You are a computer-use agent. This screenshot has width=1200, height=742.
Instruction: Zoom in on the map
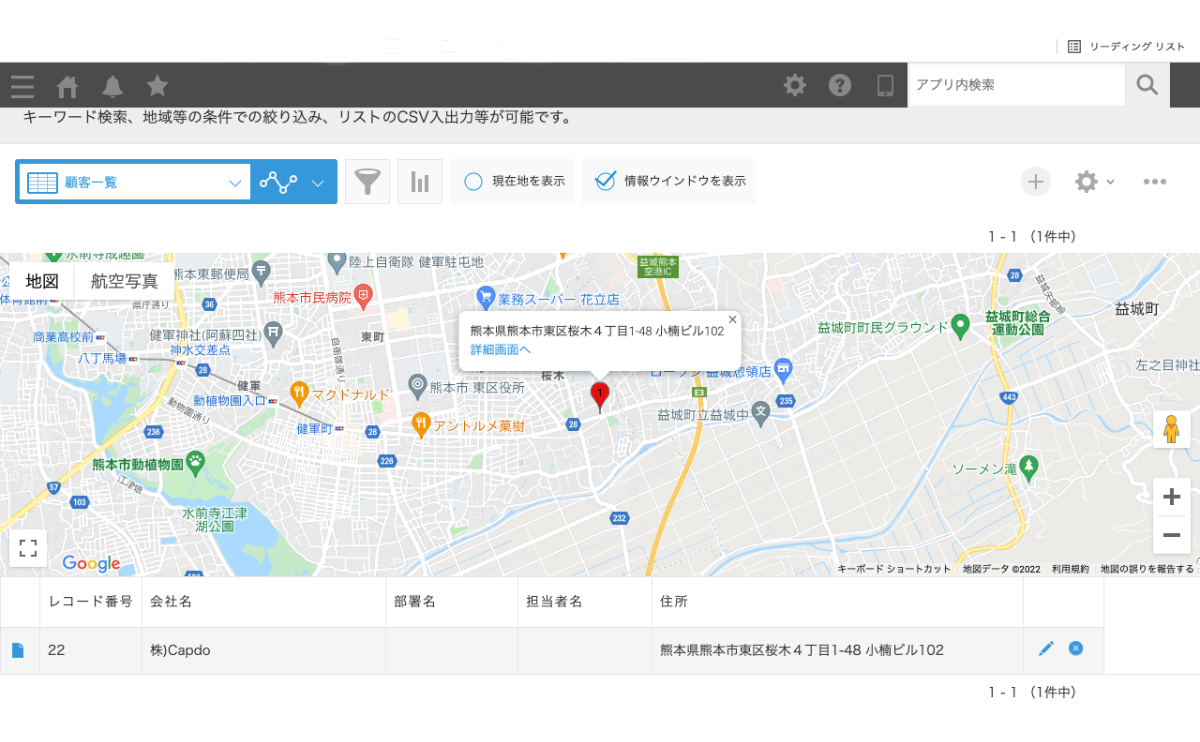1171,497
